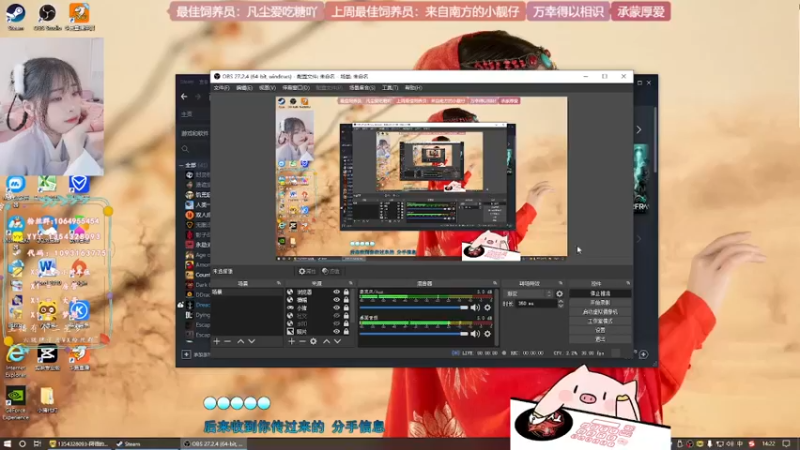This screenshot has width=800, height=450.
Task: Pop out the audio mixer dock icon
Action: point(495,283)
